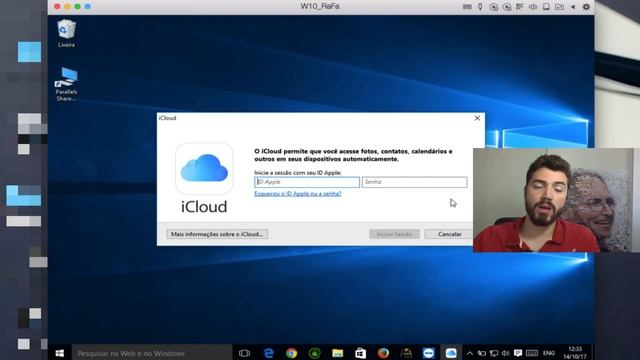Image resolution: width=640 pixels, height=360 pixels.
Task: Open the touch keyboard tray icon
Action: click(531, 353)
